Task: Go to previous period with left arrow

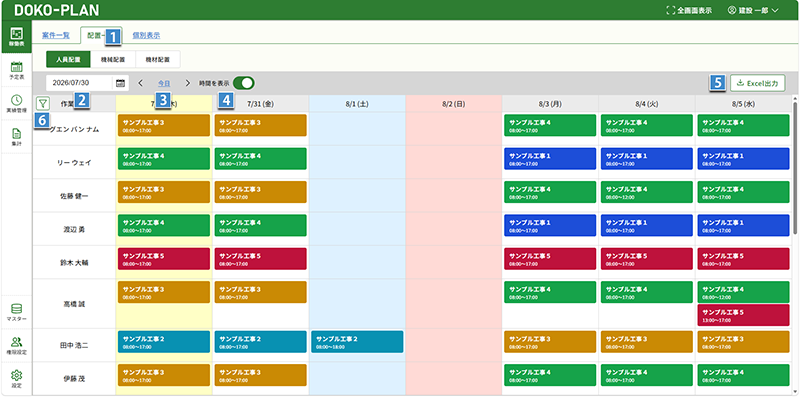Action: coord(141,83)
